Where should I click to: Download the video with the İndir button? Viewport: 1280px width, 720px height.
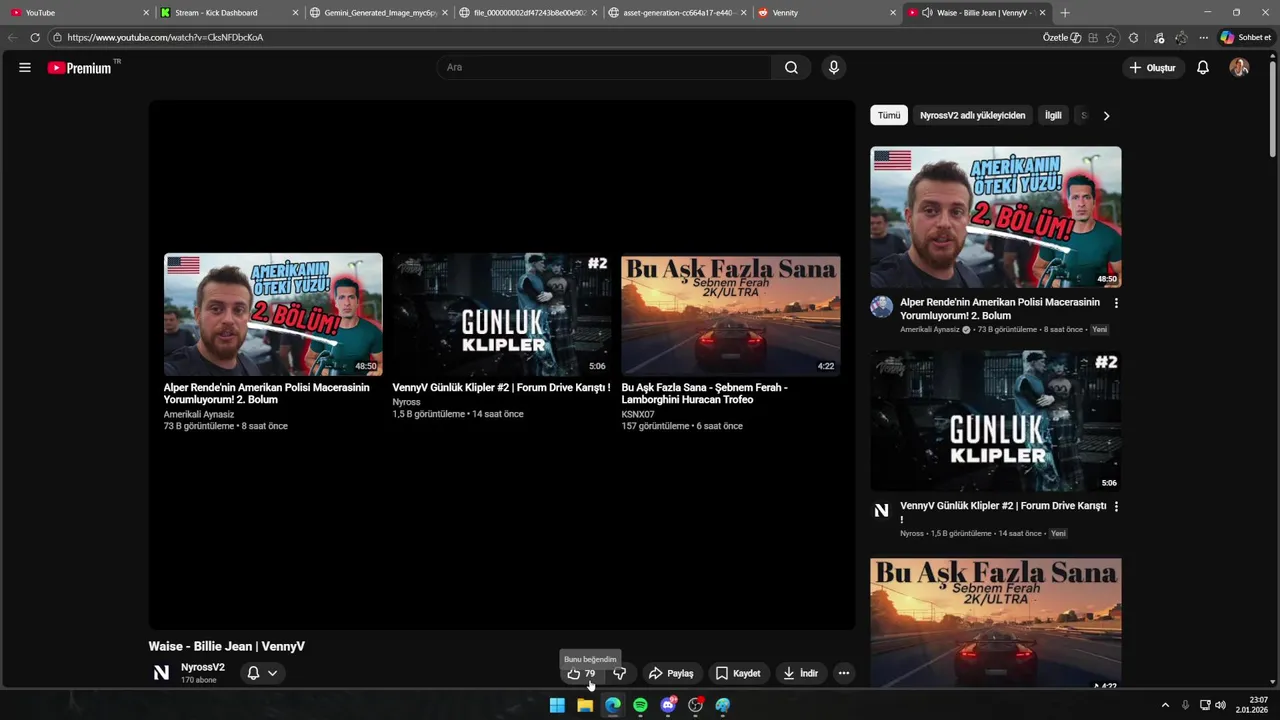coord(800,674)
